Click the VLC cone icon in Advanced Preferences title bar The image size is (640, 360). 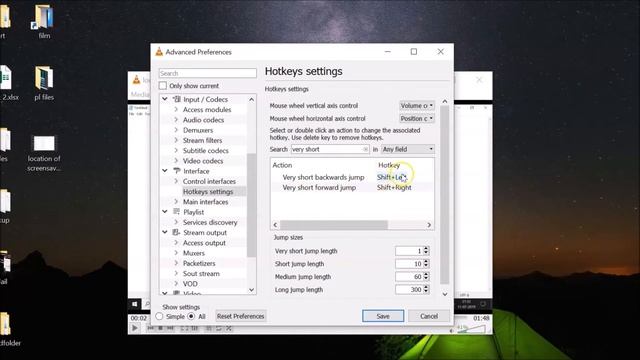point(159,52)
